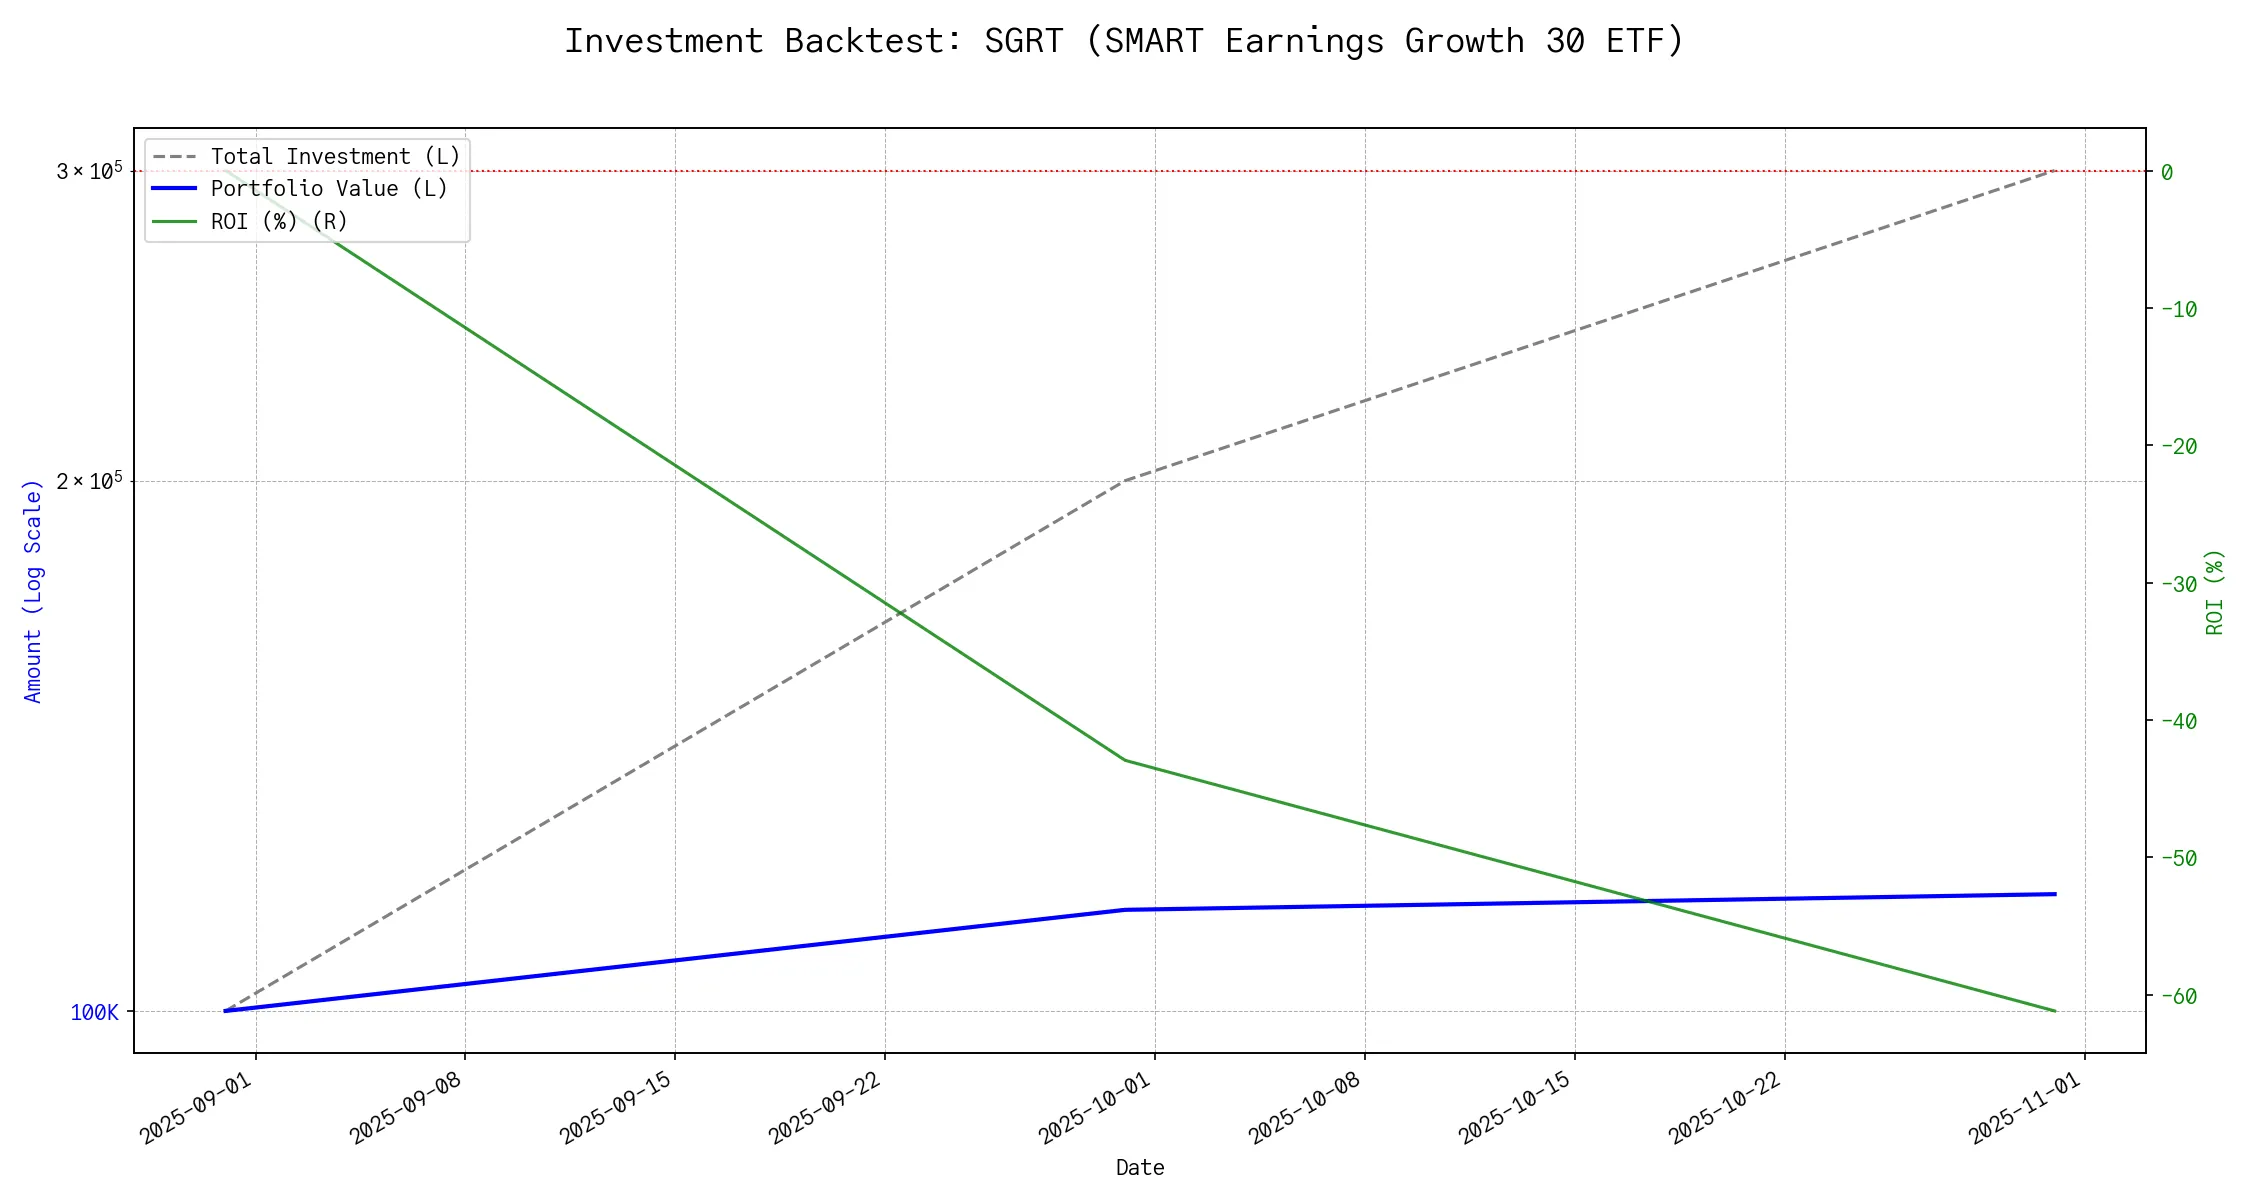Screen dimensions: 2250x1200
Task: Click the Portfolio Value legend entry
Action: (329, 189)
